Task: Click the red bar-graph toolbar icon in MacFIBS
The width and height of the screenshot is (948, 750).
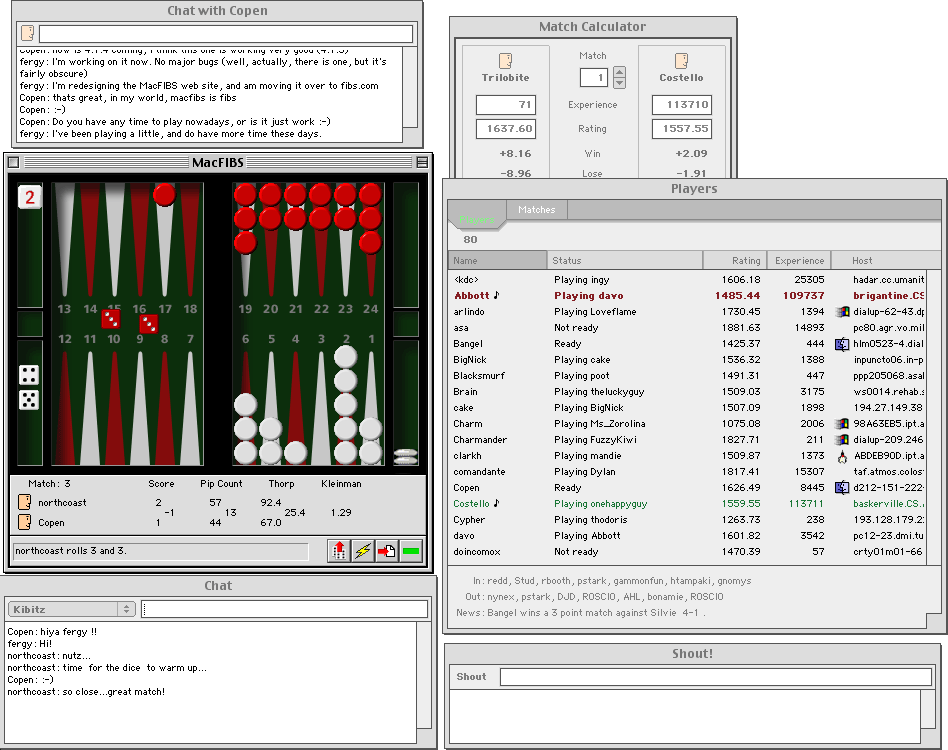Action: [x=339, y=551]
